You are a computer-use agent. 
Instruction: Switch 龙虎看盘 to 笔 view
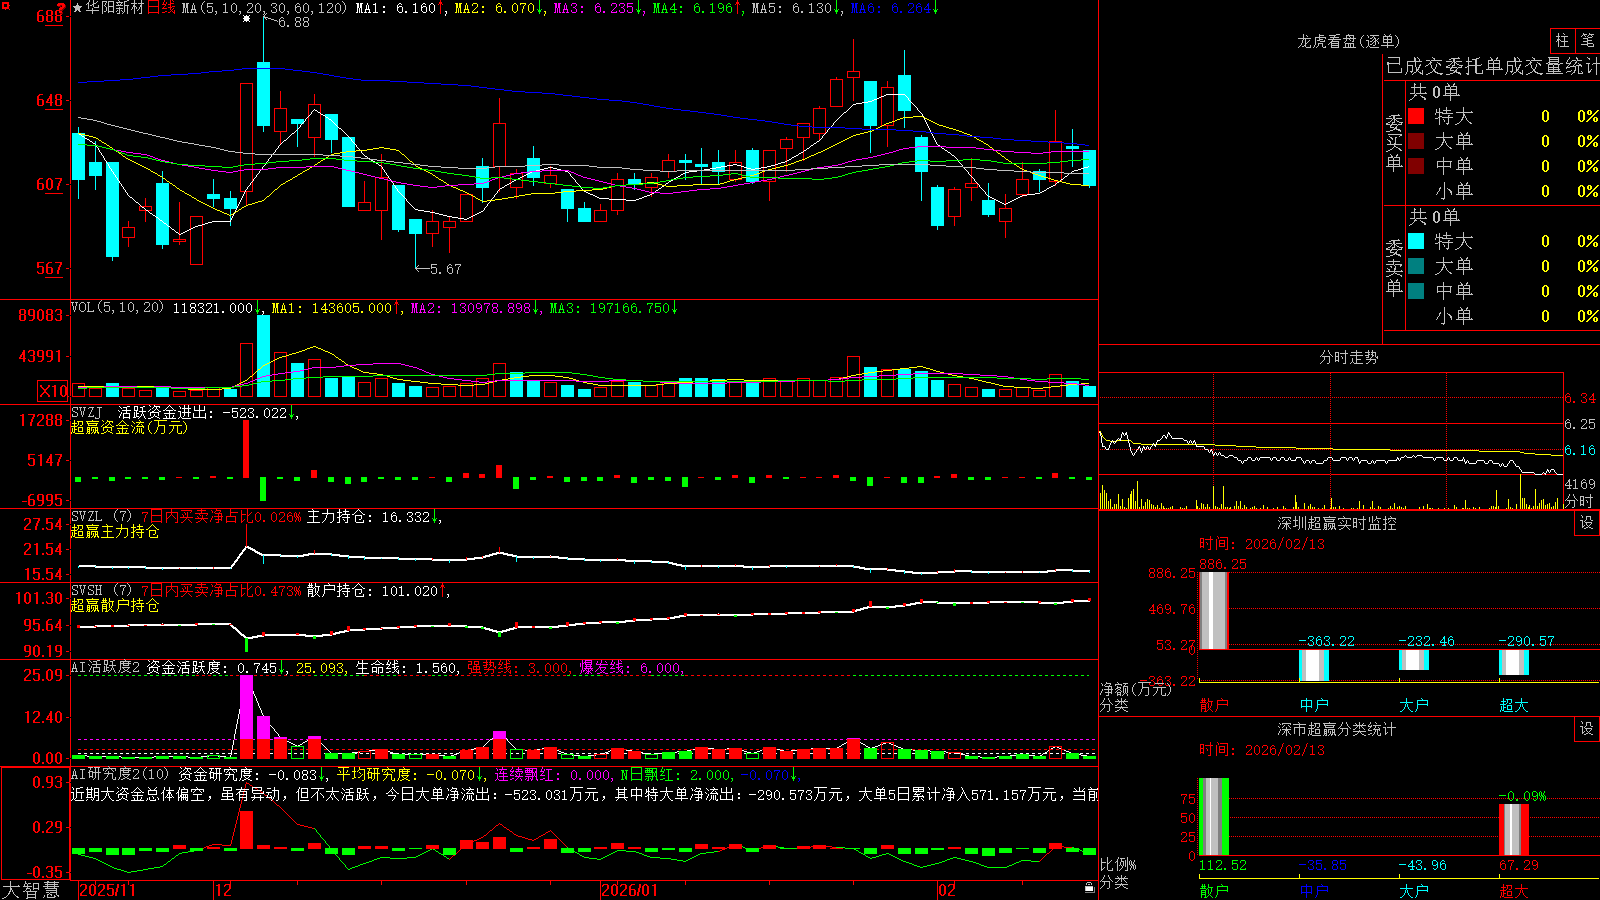1587,40
